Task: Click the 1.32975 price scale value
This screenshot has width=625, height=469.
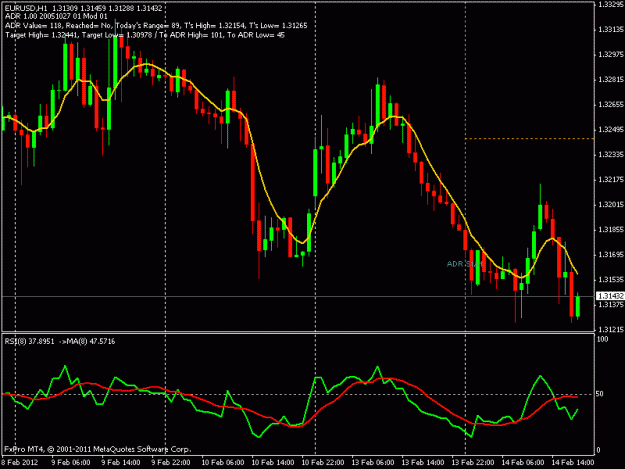Action: (x=611, y=55)
